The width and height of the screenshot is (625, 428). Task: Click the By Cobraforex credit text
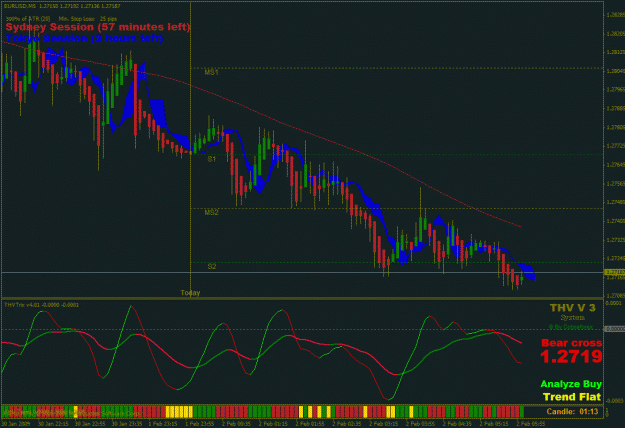(571, 327)
